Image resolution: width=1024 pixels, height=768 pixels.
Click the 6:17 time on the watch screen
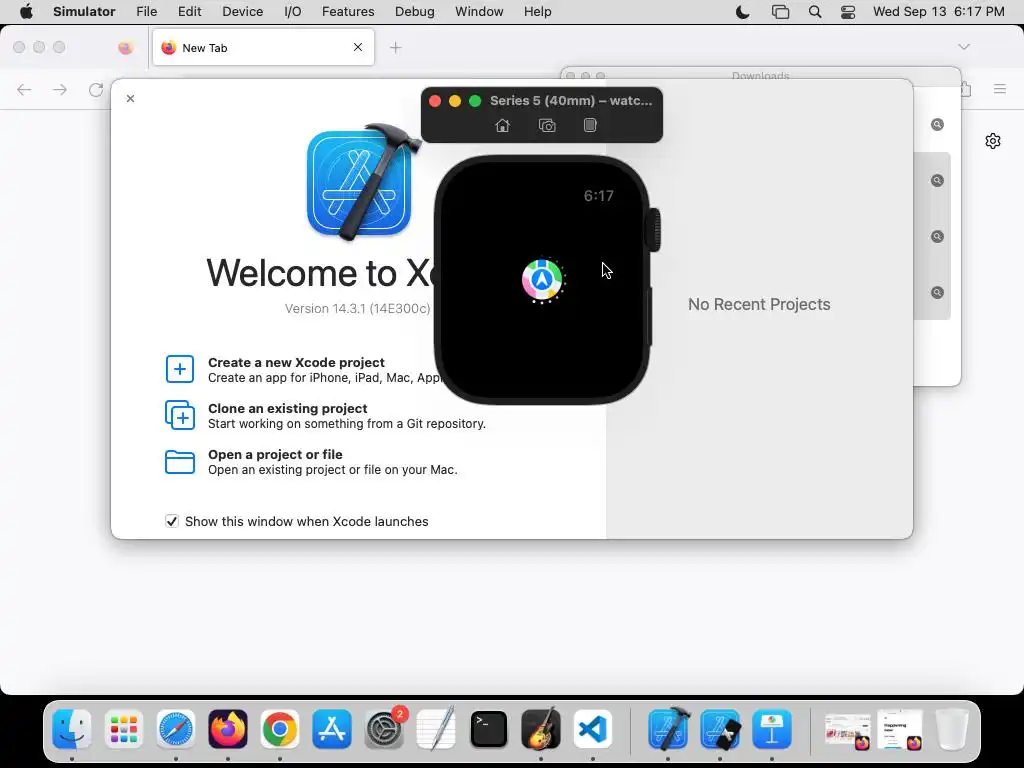click(598, 196)
